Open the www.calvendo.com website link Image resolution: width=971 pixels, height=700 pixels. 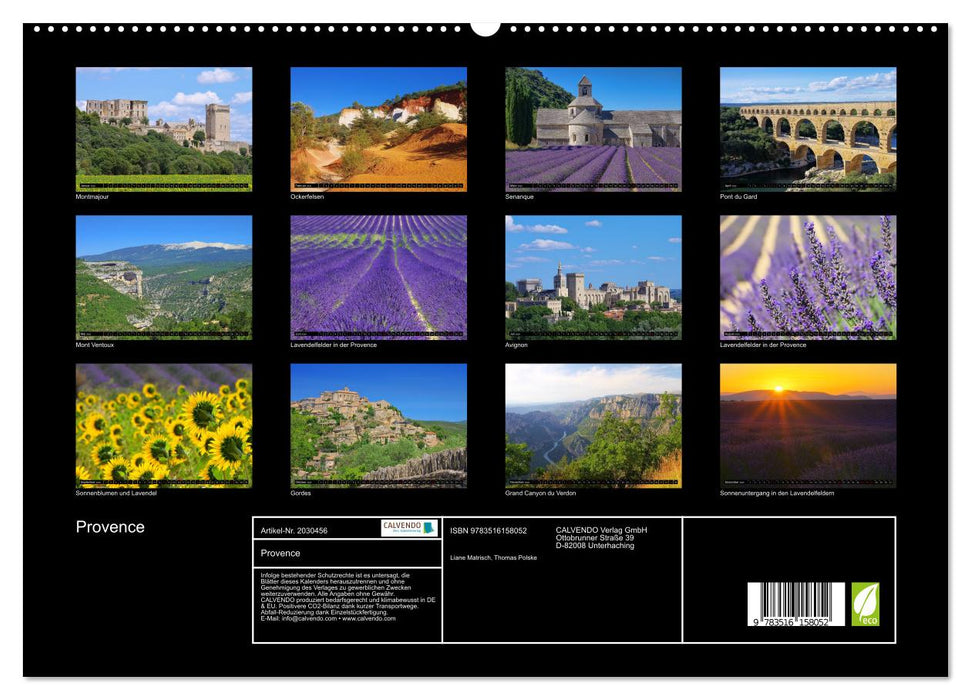pos(368,621)
